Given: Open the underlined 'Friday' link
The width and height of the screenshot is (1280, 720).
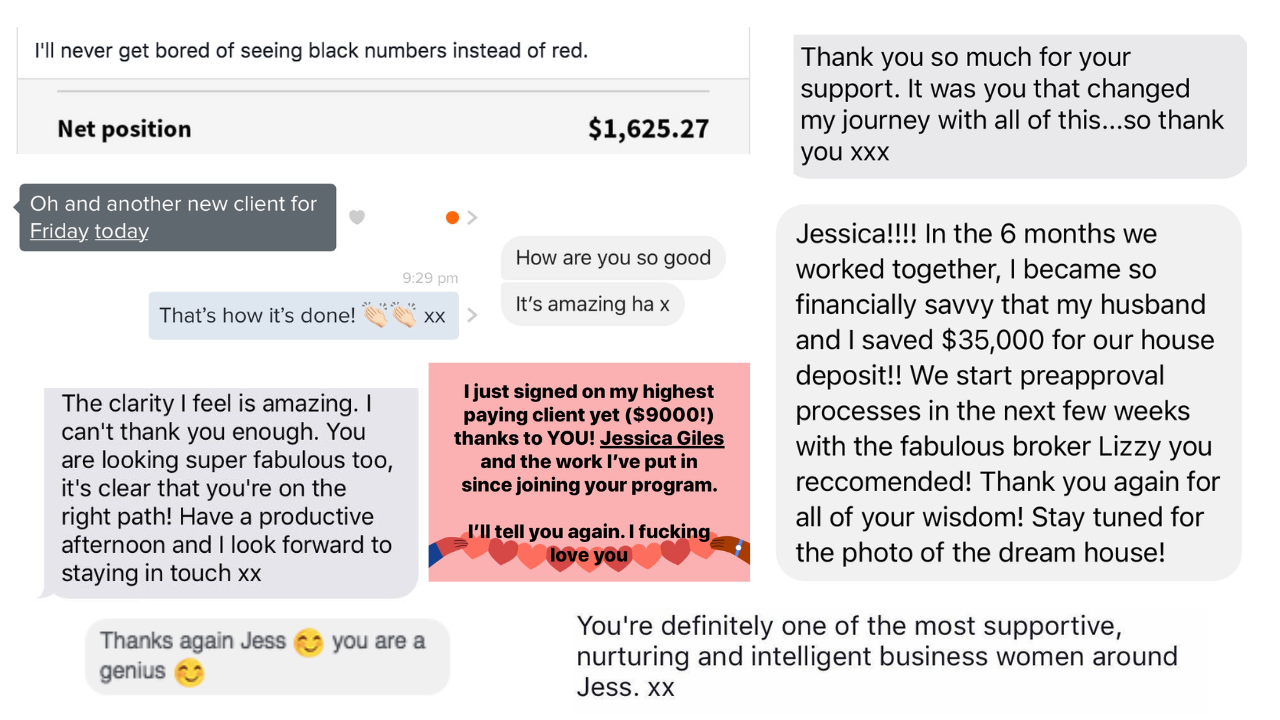Looking at the screenshot, I should point(59,231).
